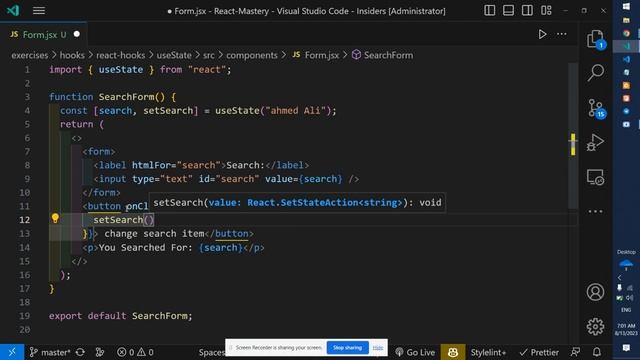
Task: Open Source Control view with 15 badge
Action: (596, 108)
